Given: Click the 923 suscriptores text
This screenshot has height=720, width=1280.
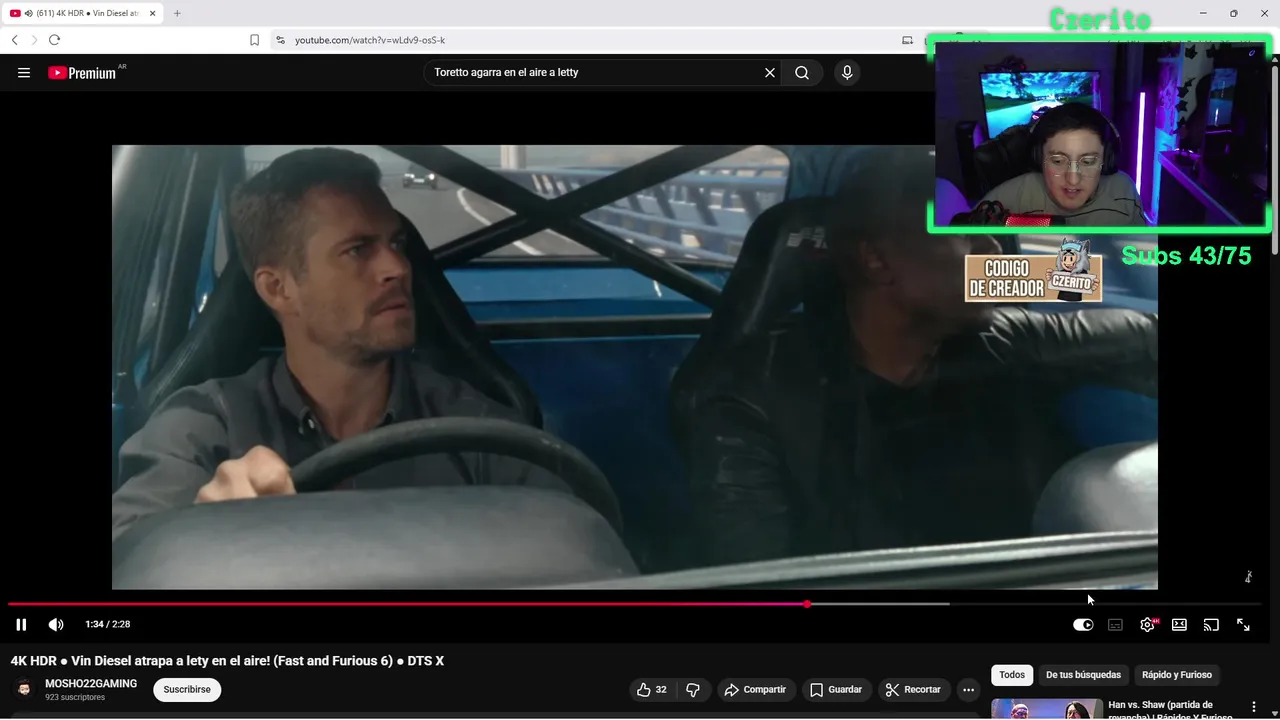Looking at the screenshot, I should point(75,698).
